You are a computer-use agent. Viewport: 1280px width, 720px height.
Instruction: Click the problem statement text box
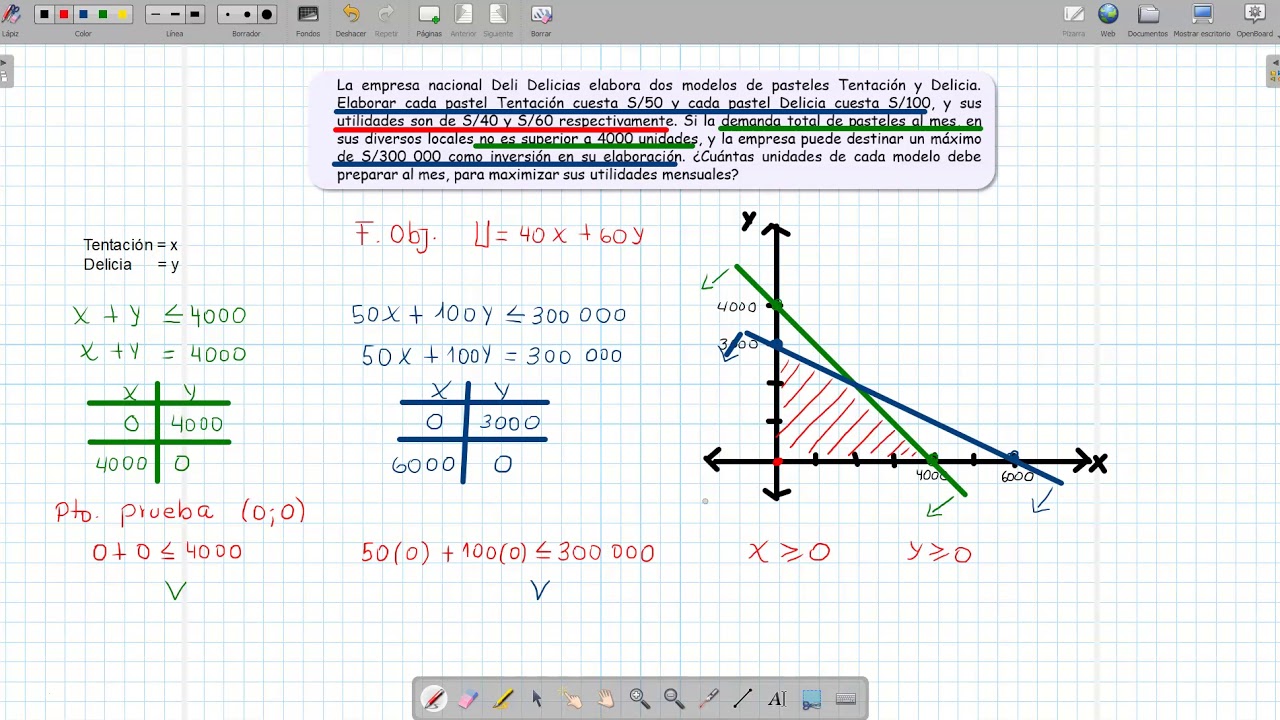[652, 130]
